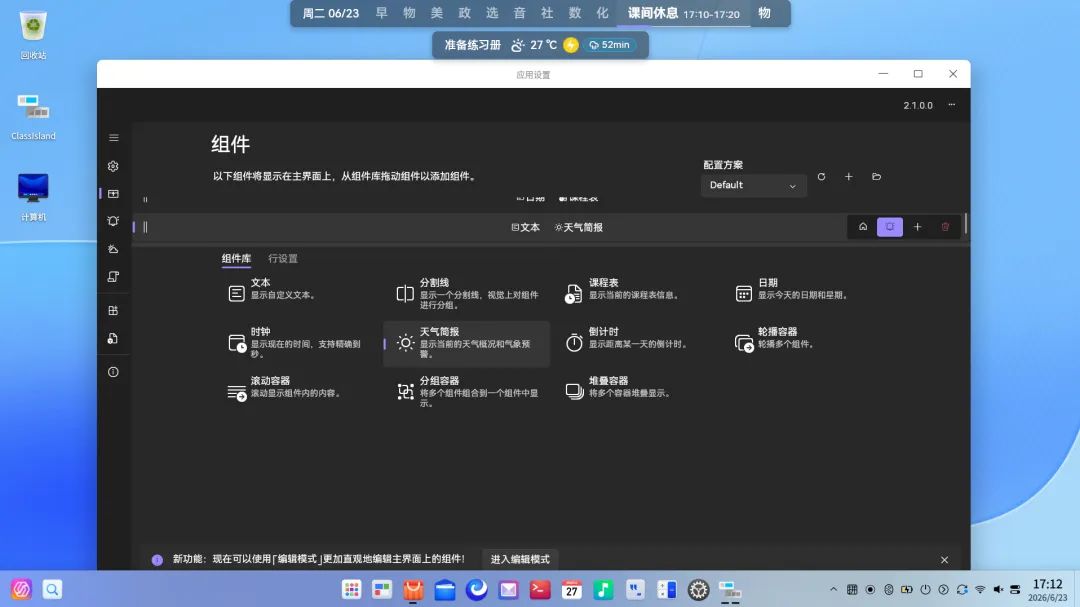Image resolution: width=1080 pixels, height=607 pixels.
Task: Open the taskbar search magnifier
Action: pos(52,590)
